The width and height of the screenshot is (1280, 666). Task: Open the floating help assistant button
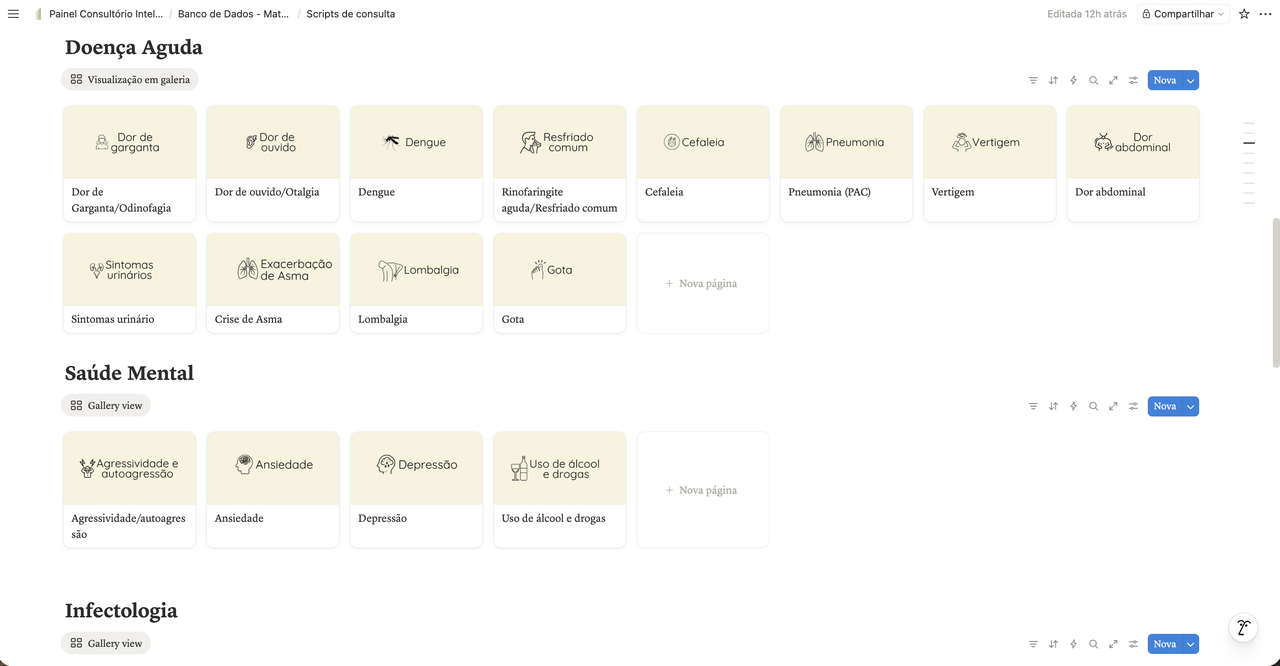pos(1242,628)
